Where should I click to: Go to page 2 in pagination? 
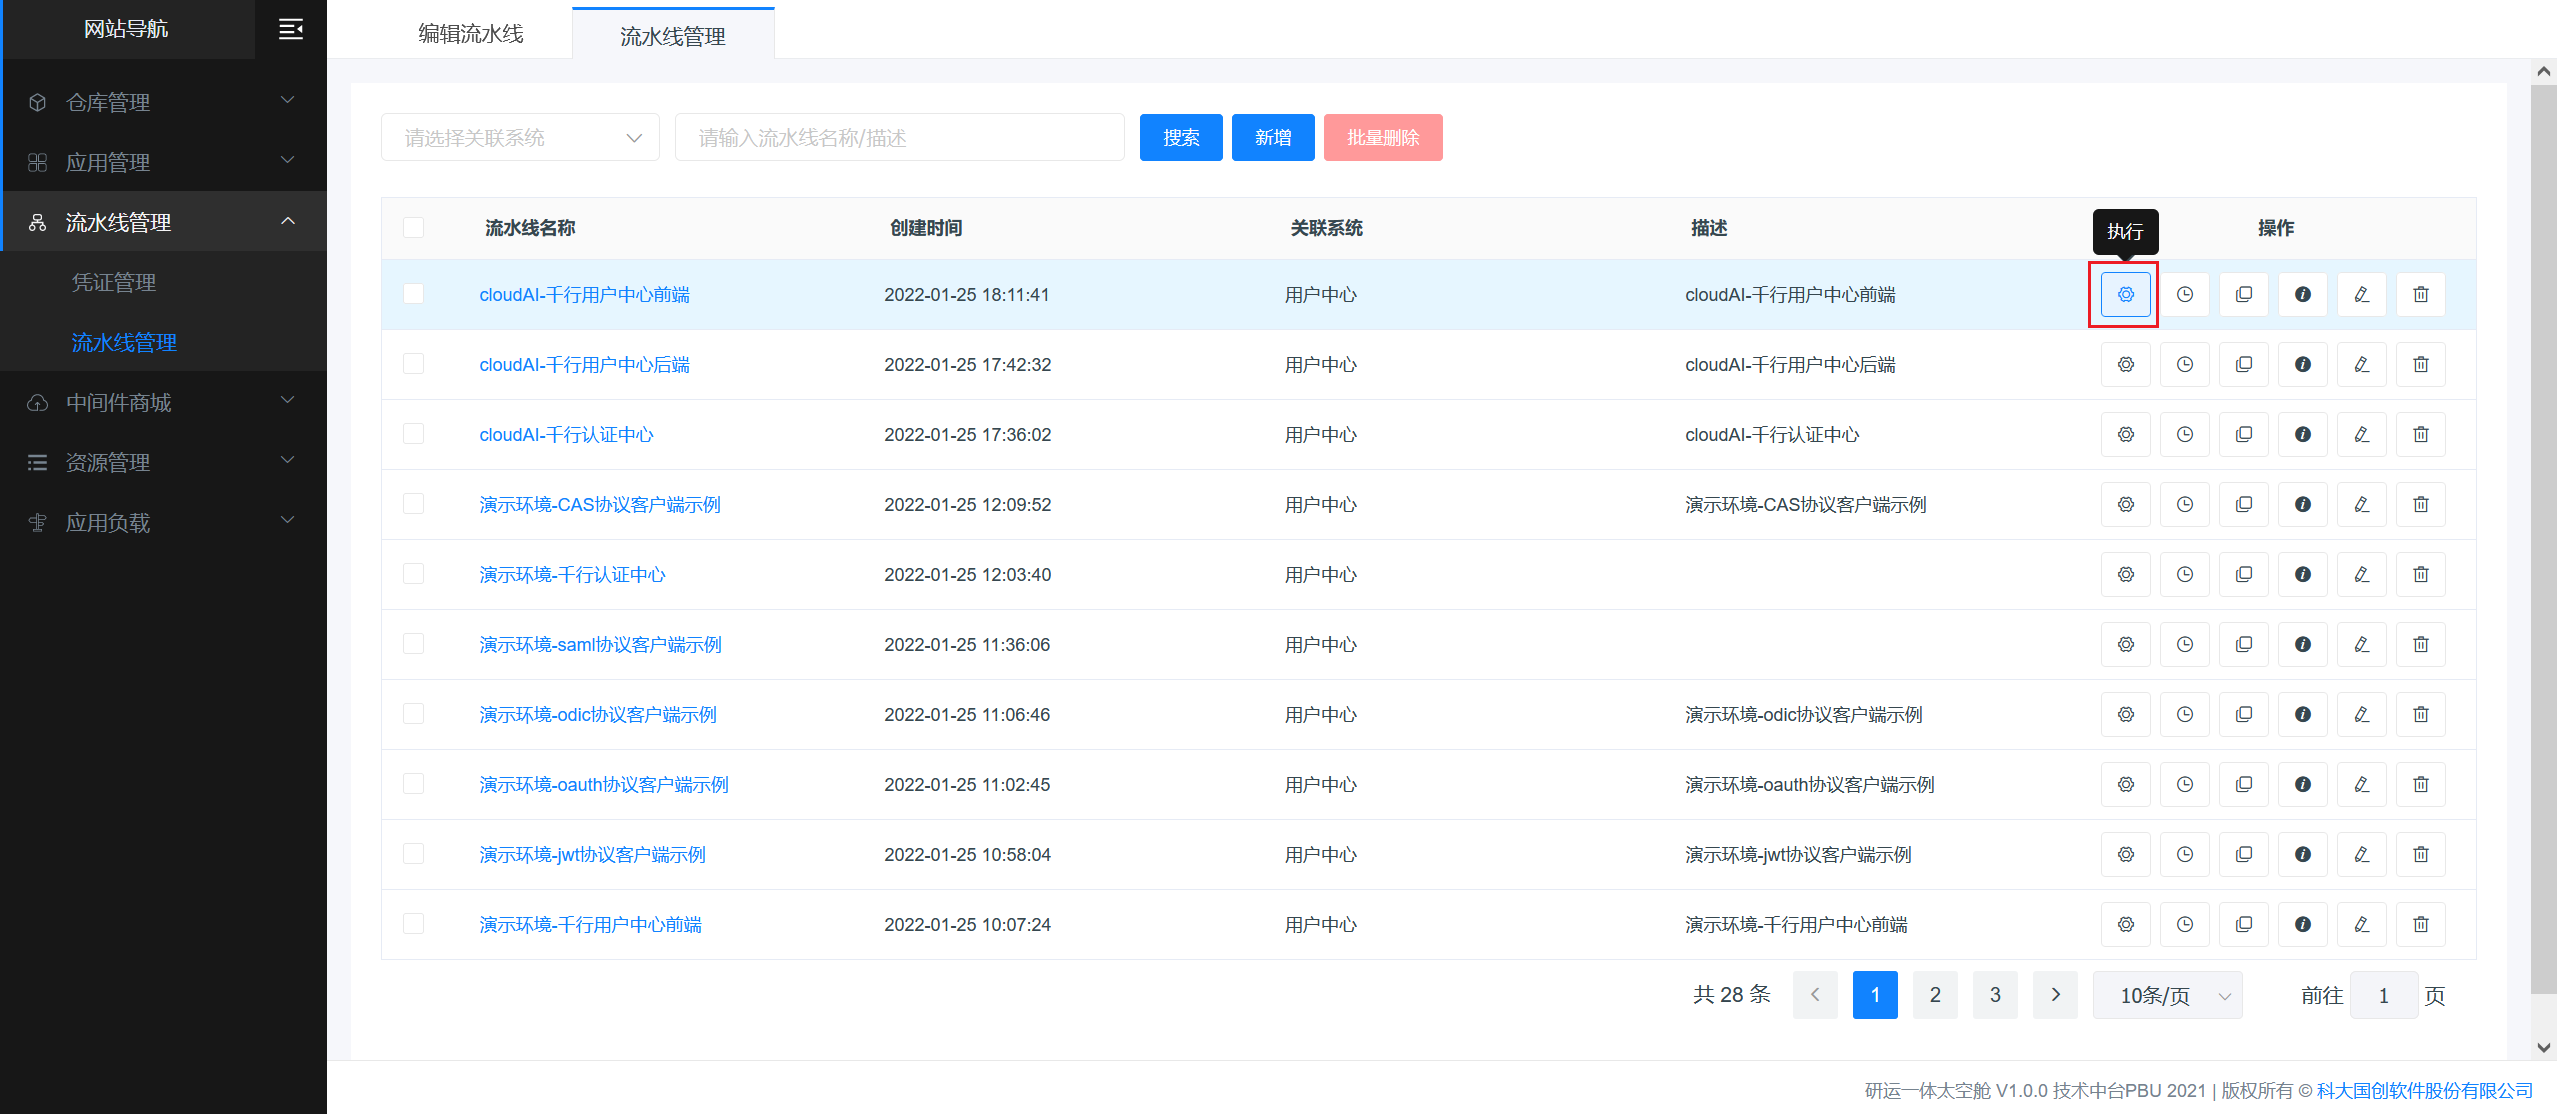point(1935,995)
